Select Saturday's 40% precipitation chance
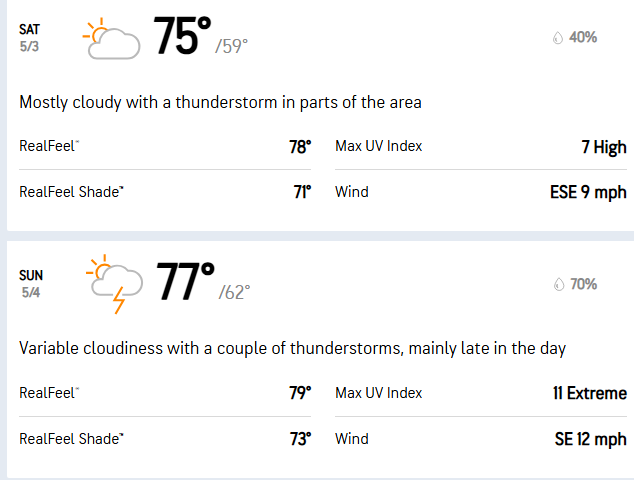The width and height of the screenshot is (634, 480). (x=582, y=38)
